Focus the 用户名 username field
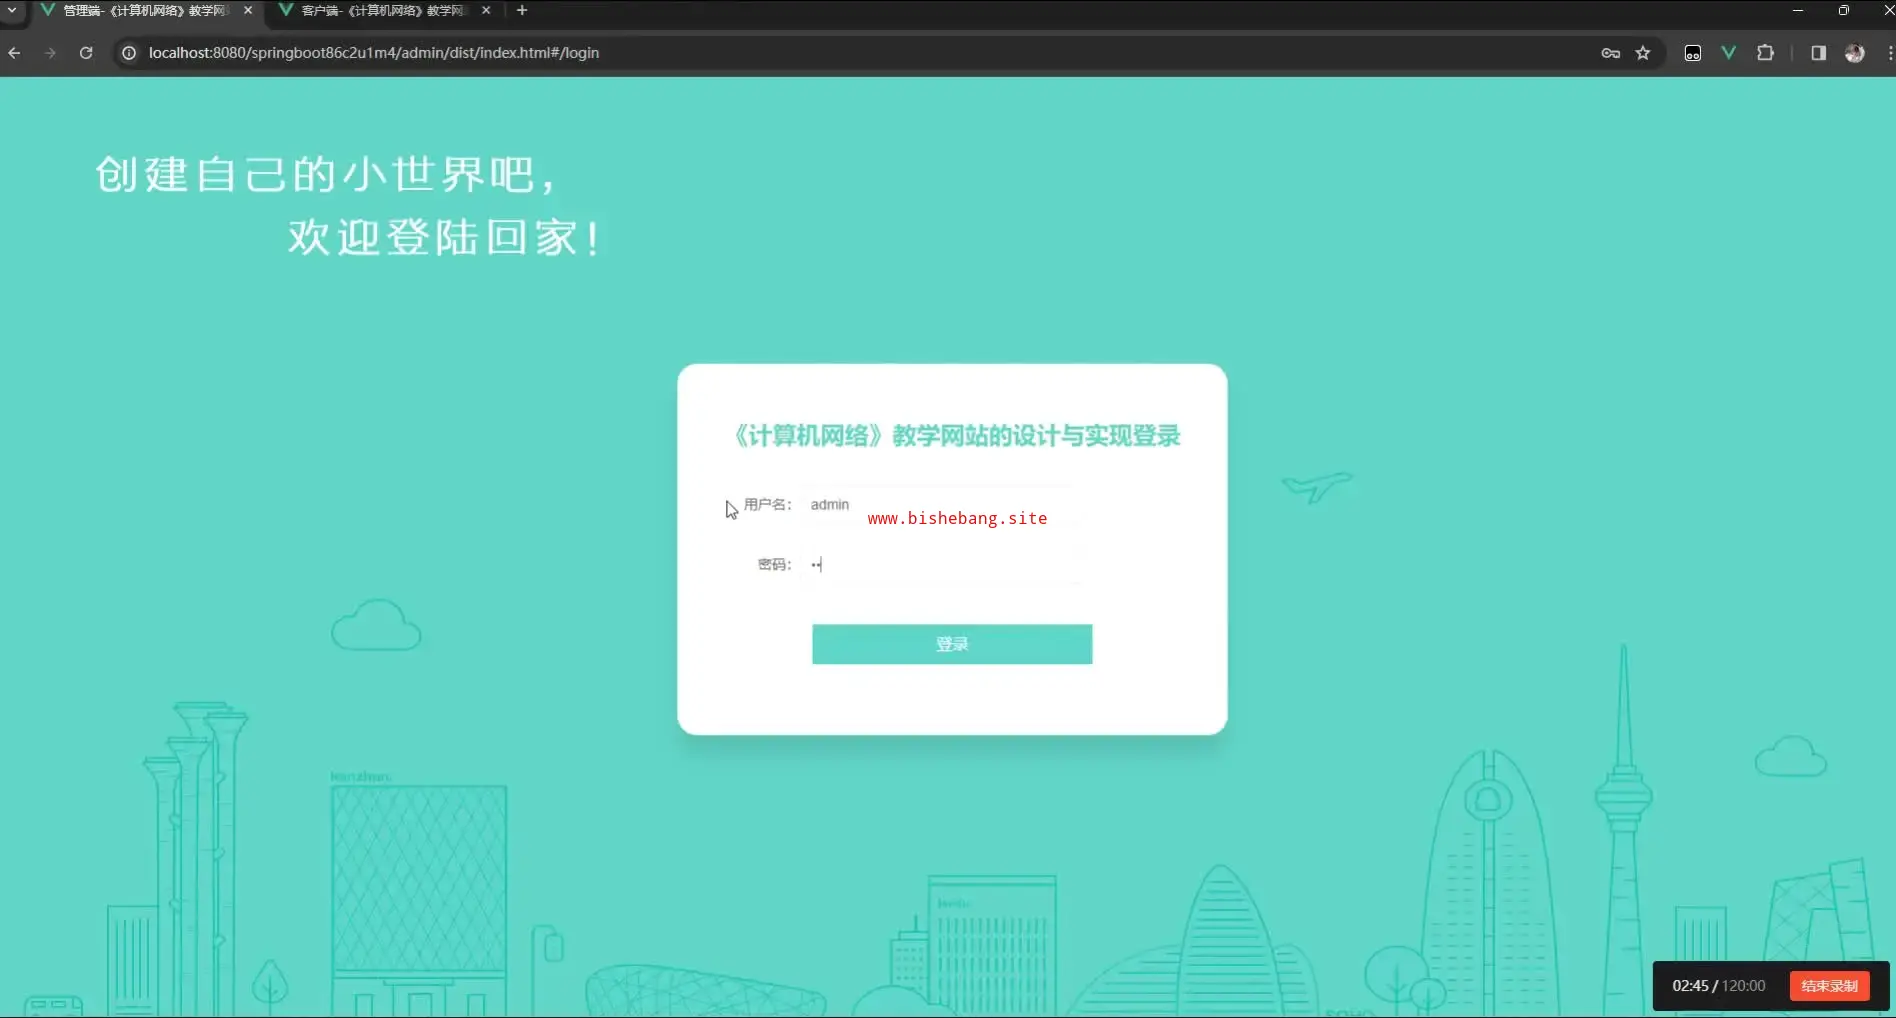The width and height of the screenshot is (1896, 1018). (x=938, y=505)
